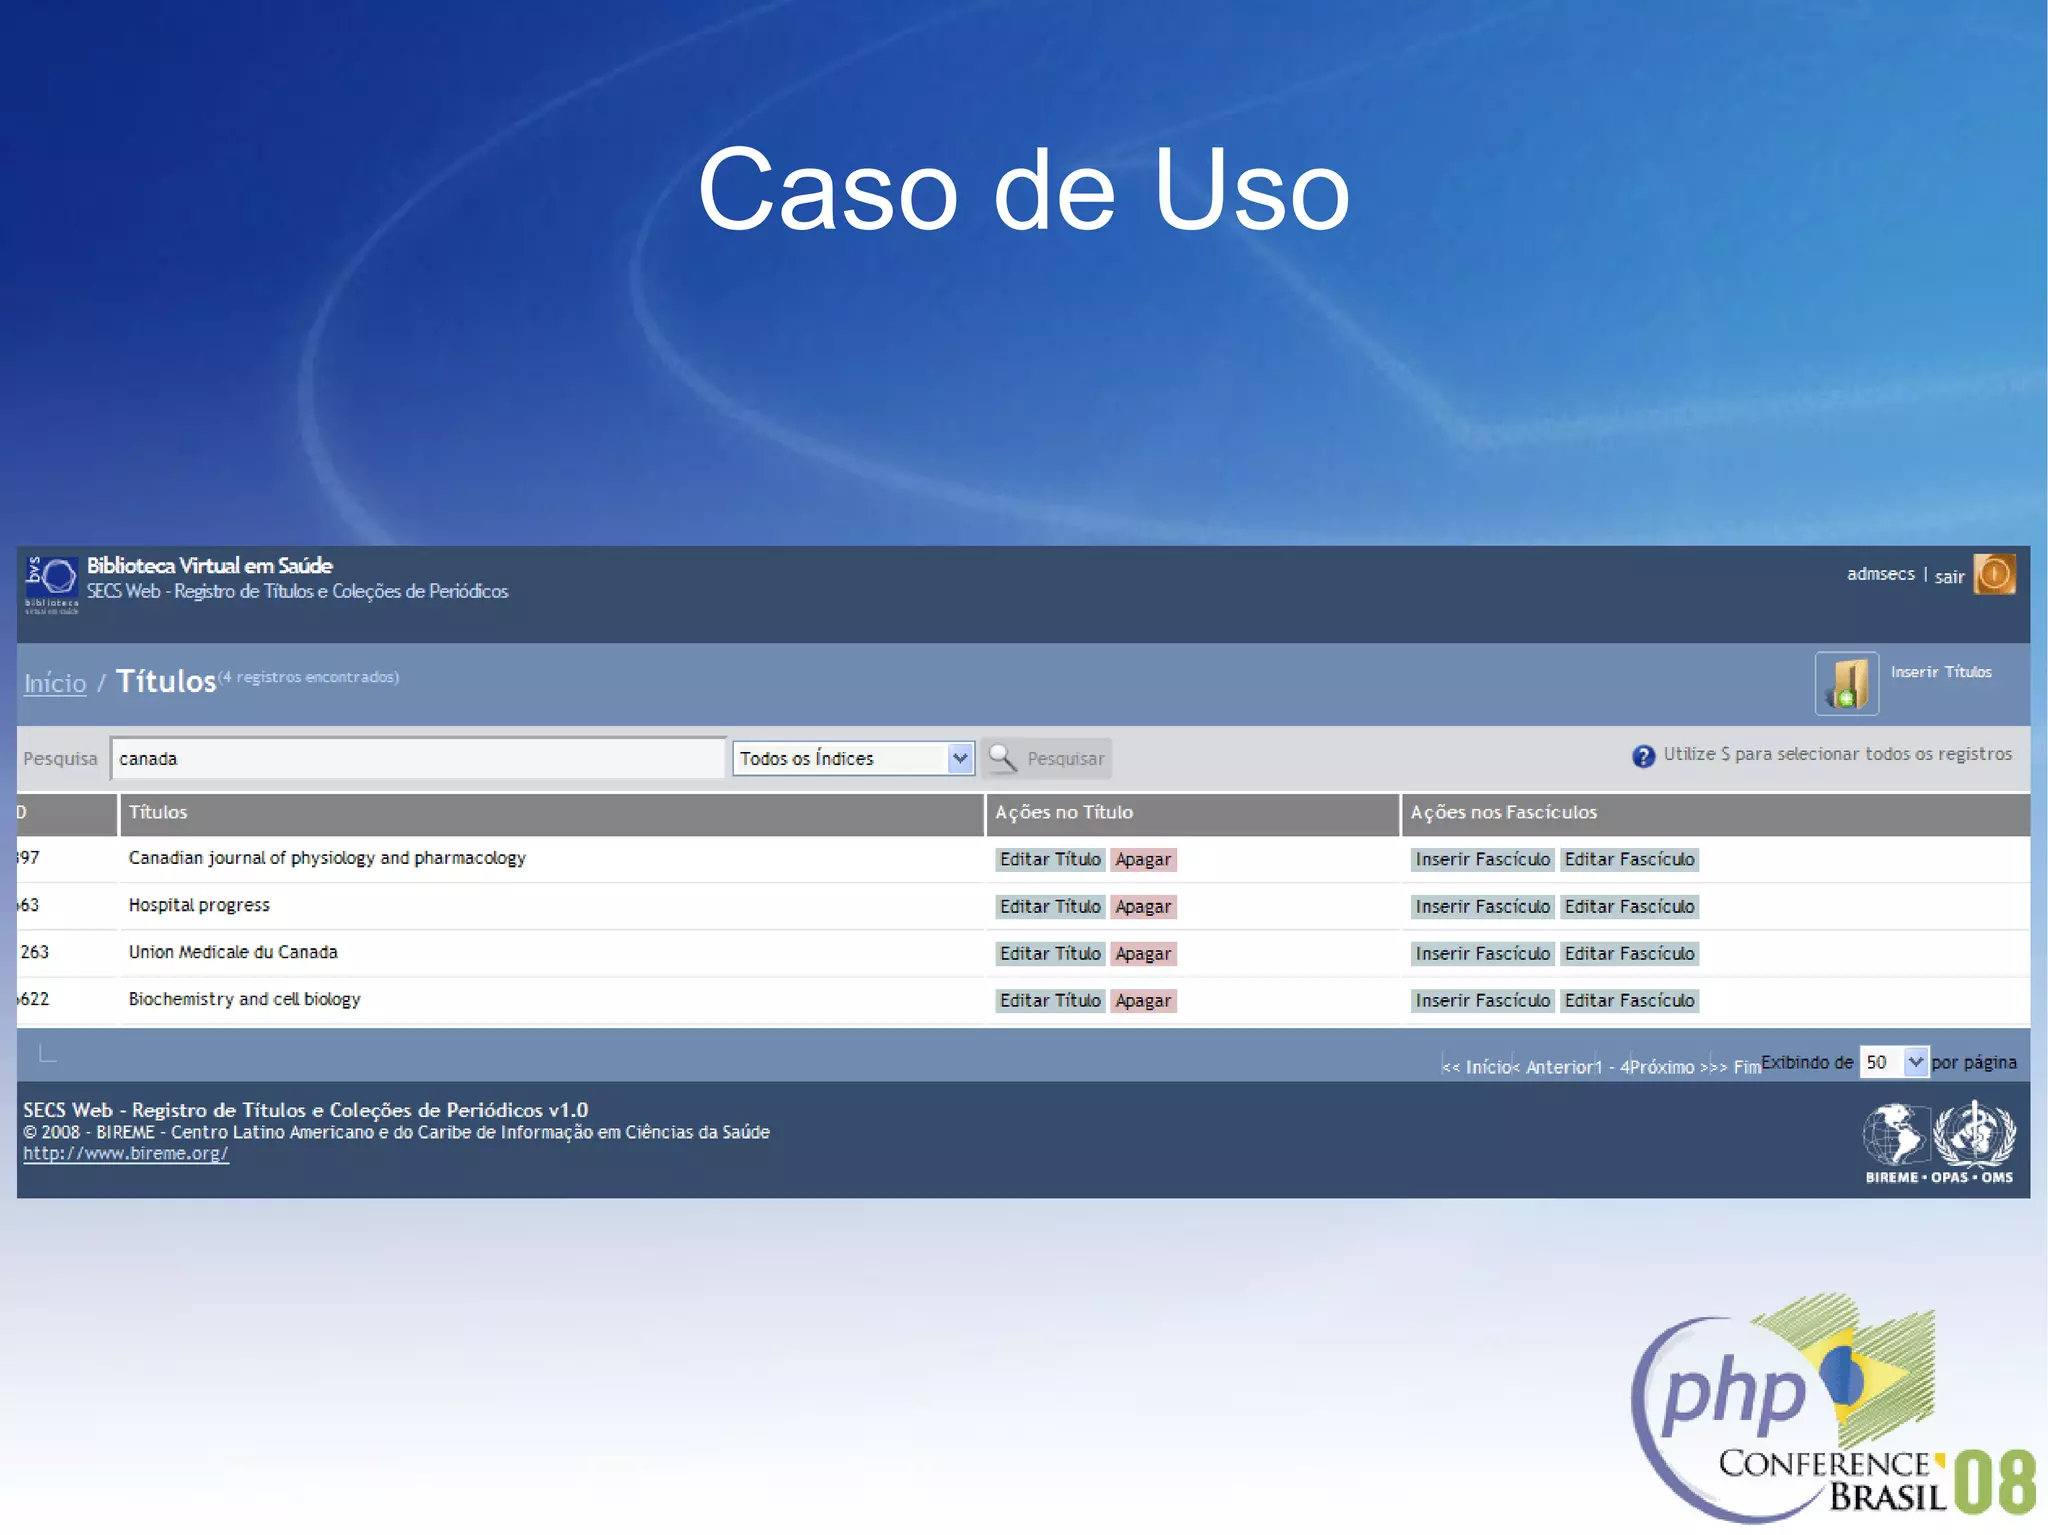Click the Inserir Títulos folder icon
Screen dimensions: 2048x1535
tap(1846, 684)
